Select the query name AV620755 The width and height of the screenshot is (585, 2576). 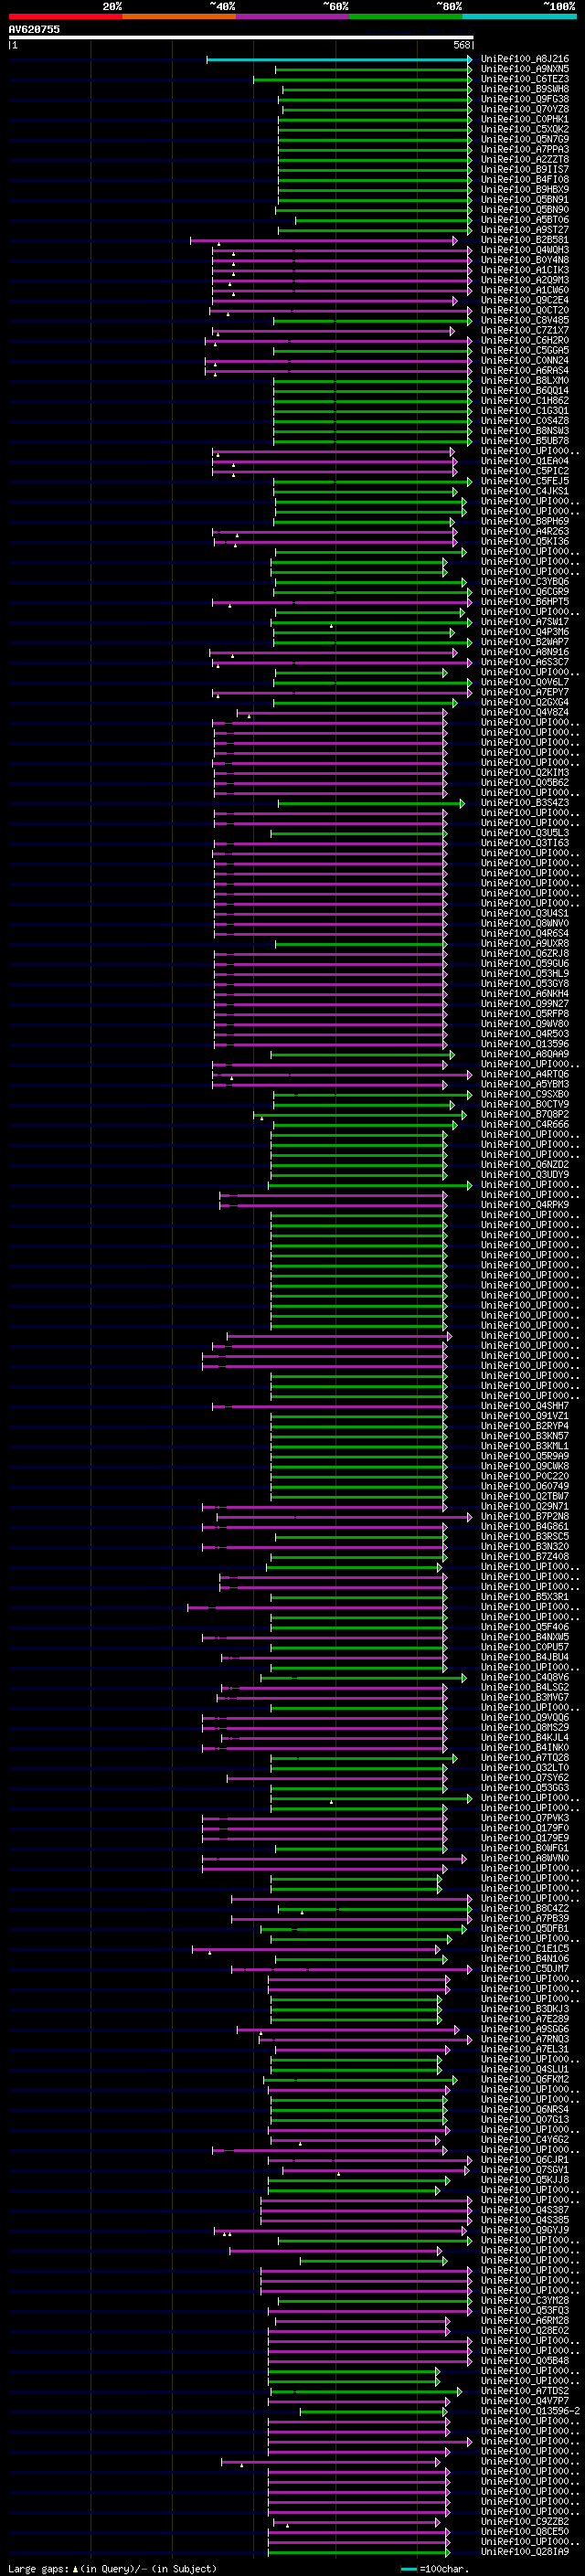tap(34, 29)
